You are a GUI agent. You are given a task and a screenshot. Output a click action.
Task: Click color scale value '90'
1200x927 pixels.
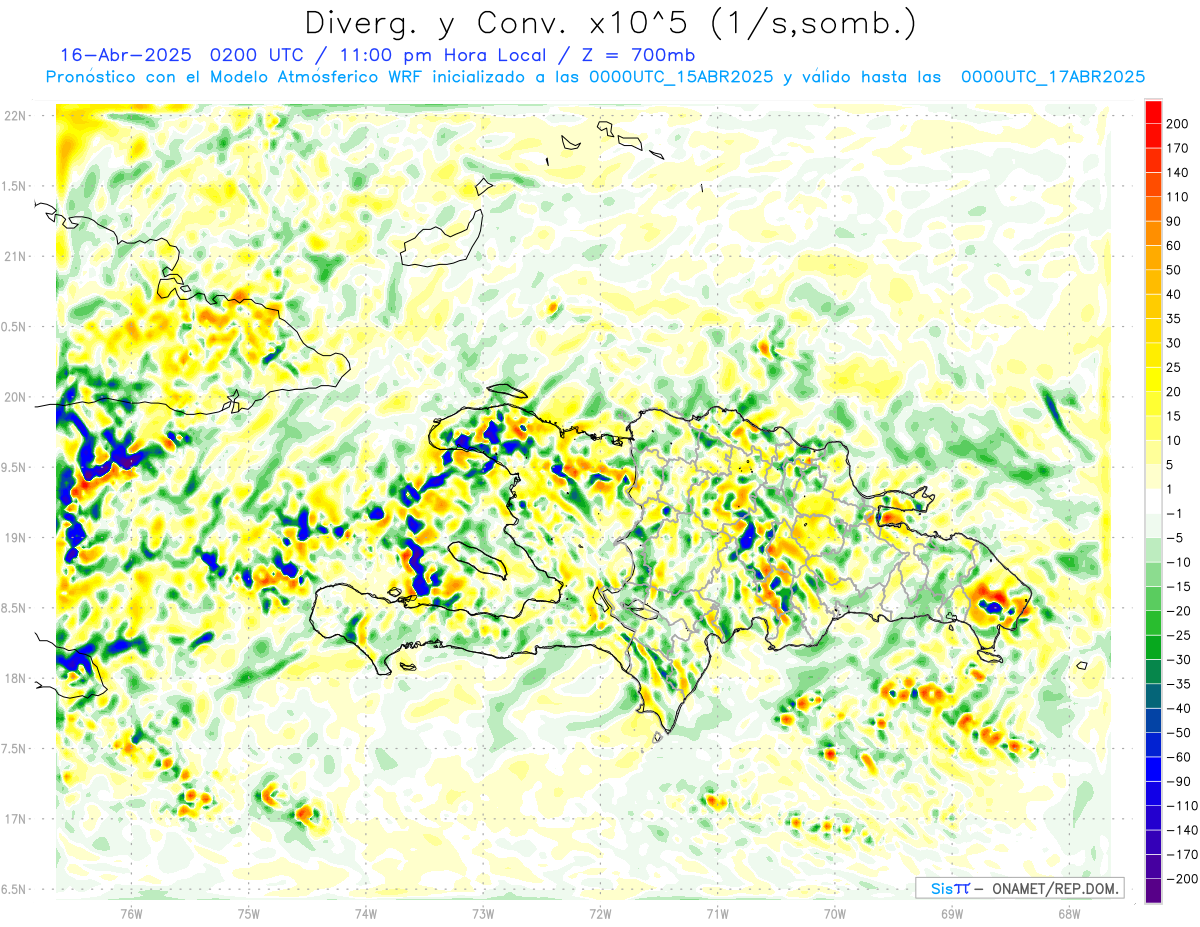(x=1174, y=221)
